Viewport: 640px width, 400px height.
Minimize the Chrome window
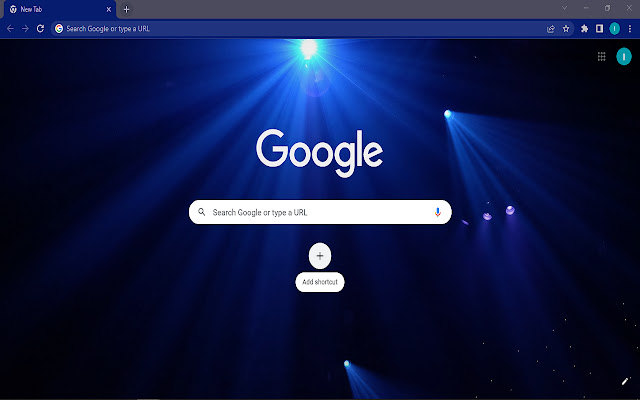pyautogui.click(x=586, y=8)
